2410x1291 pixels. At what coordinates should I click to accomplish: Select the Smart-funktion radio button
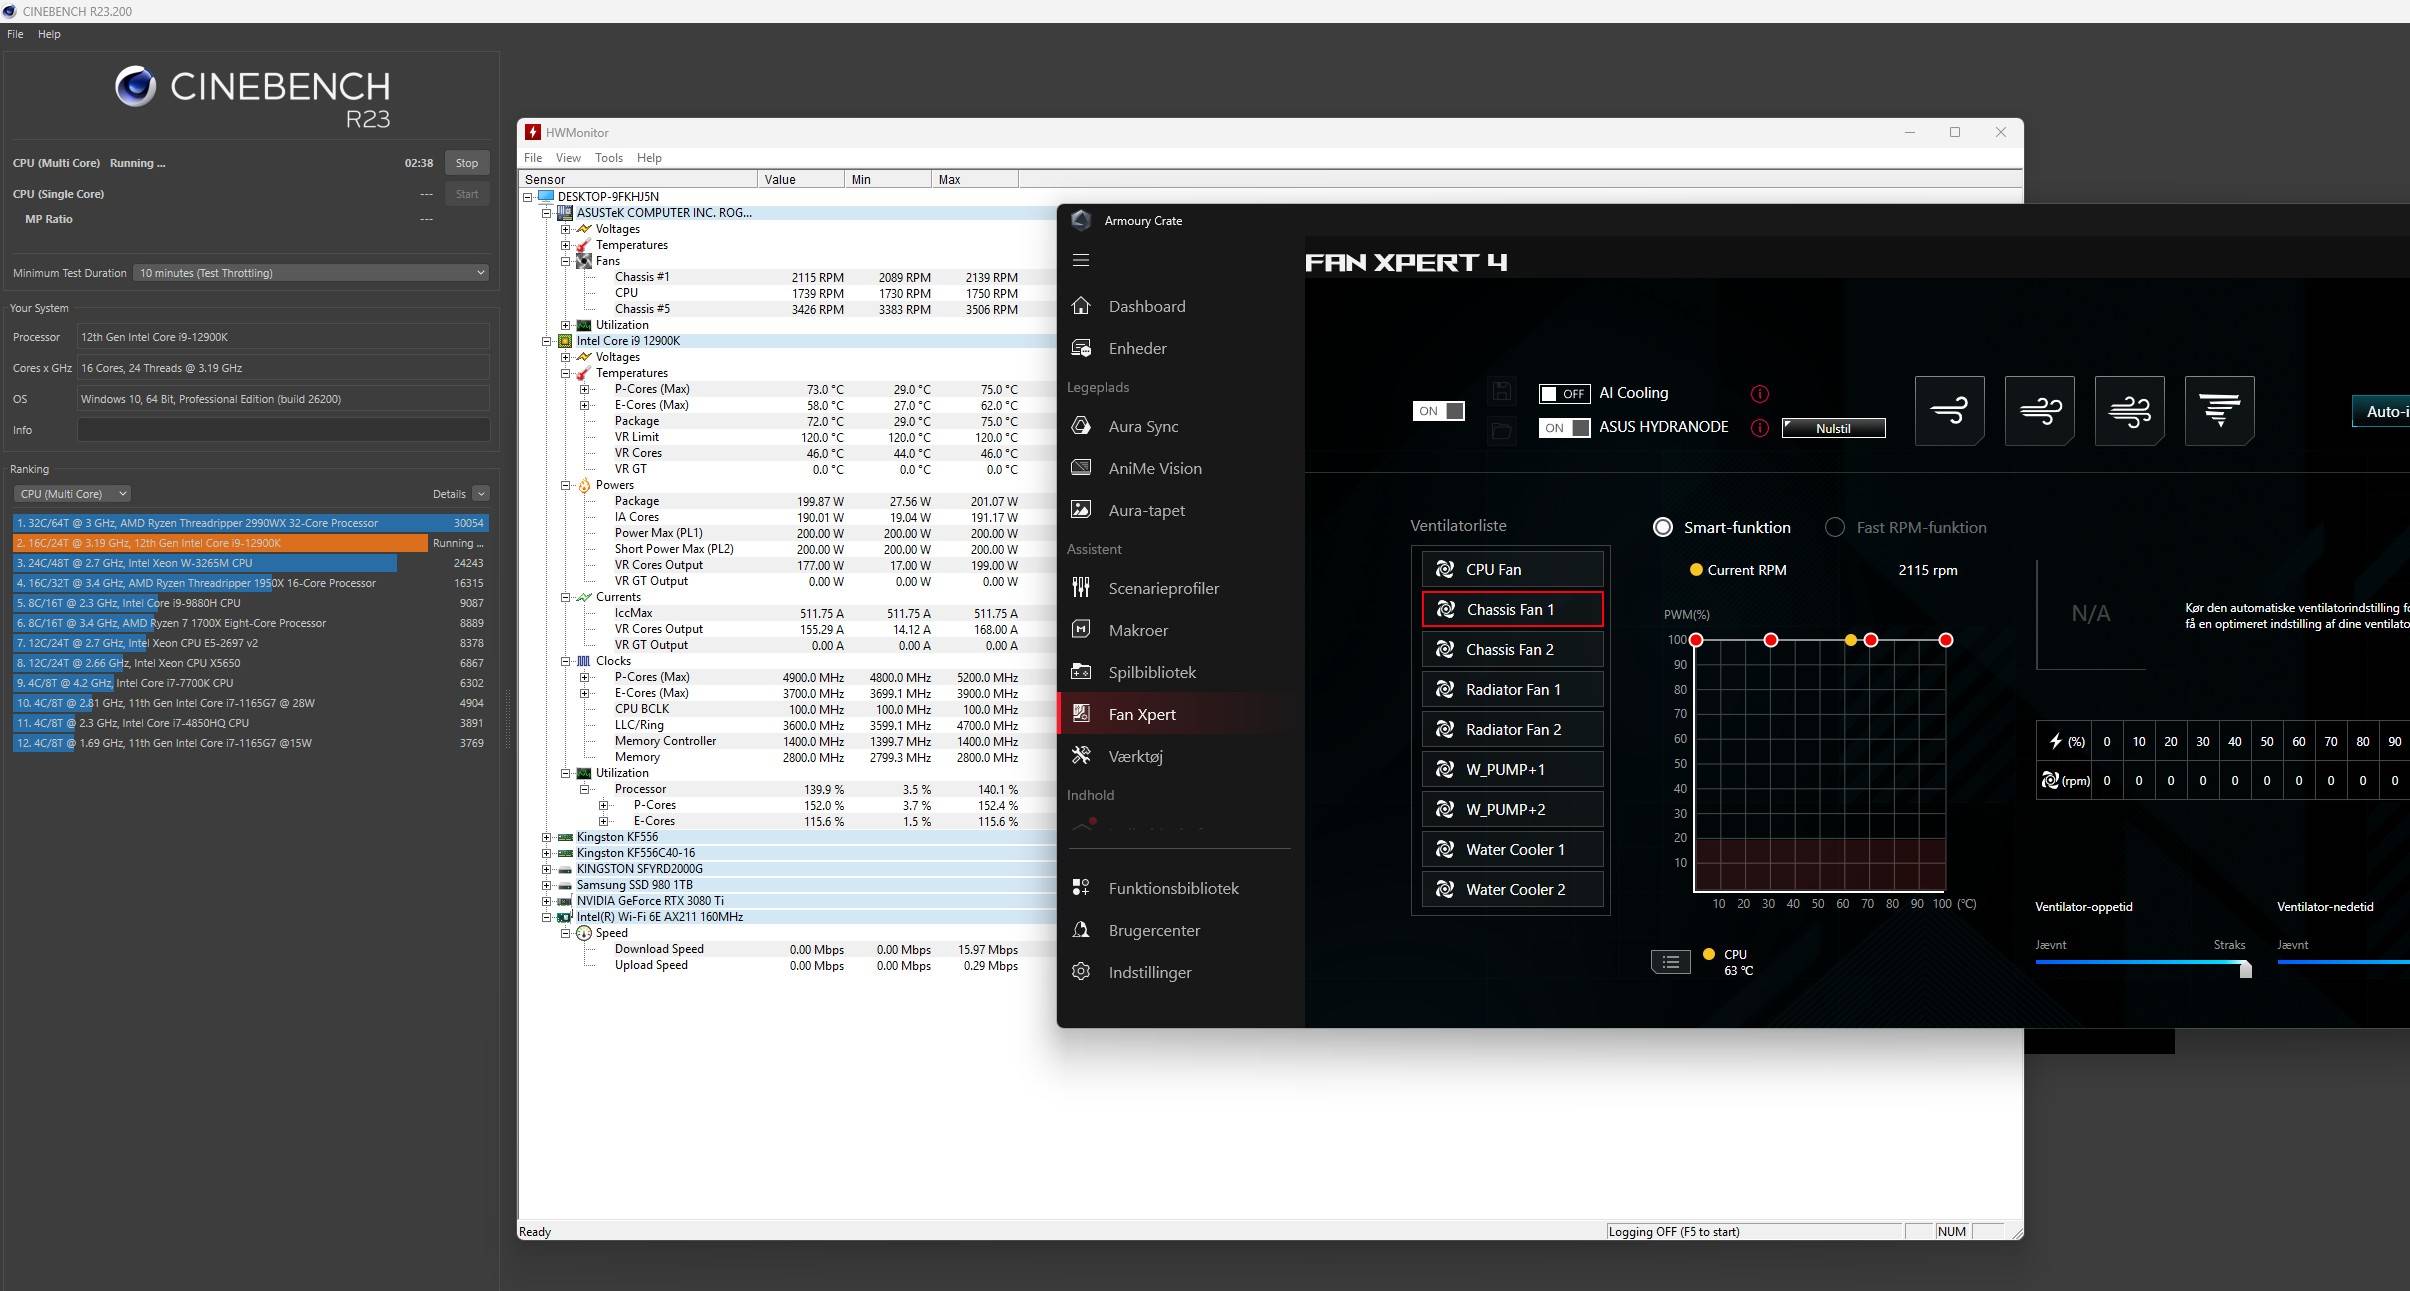click(x=1662, y=527)
